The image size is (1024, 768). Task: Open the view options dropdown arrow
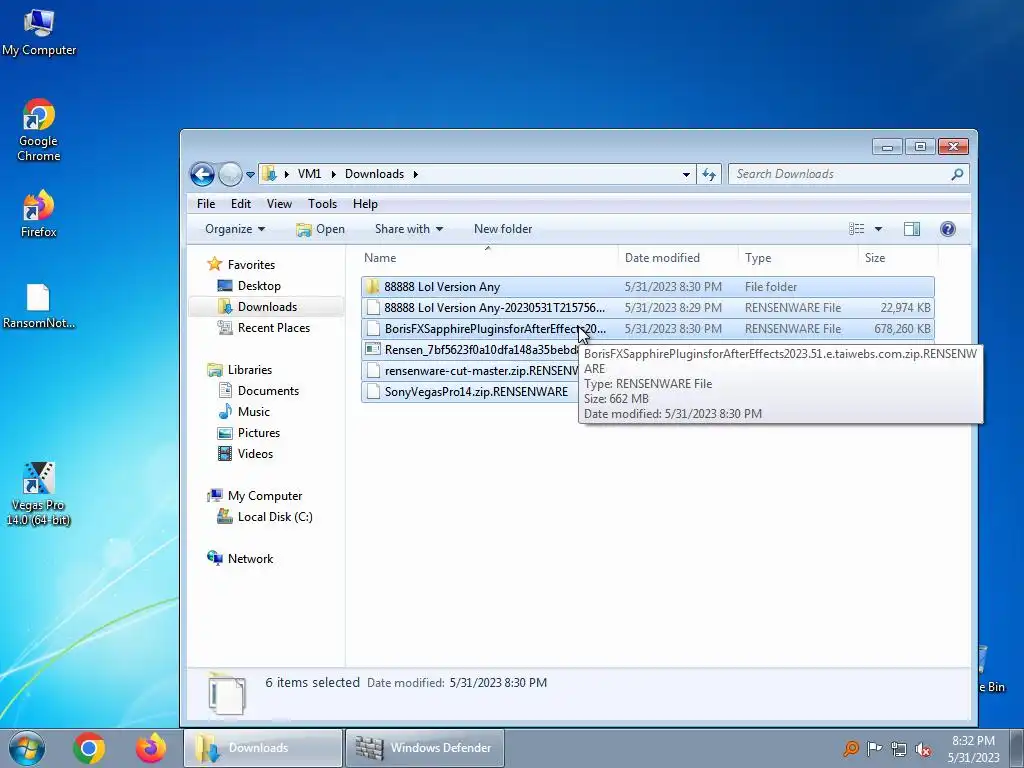click(x=878, y=229)
